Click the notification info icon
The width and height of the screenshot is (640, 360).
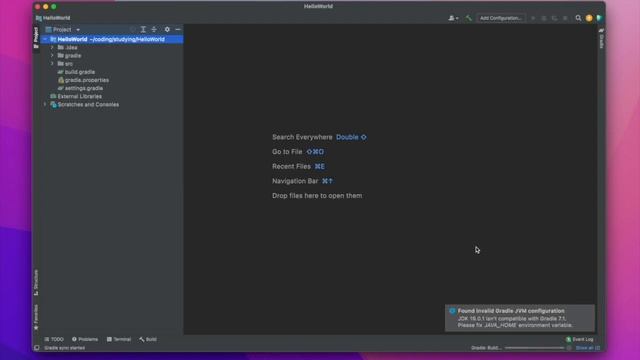[x=452, y=311]
